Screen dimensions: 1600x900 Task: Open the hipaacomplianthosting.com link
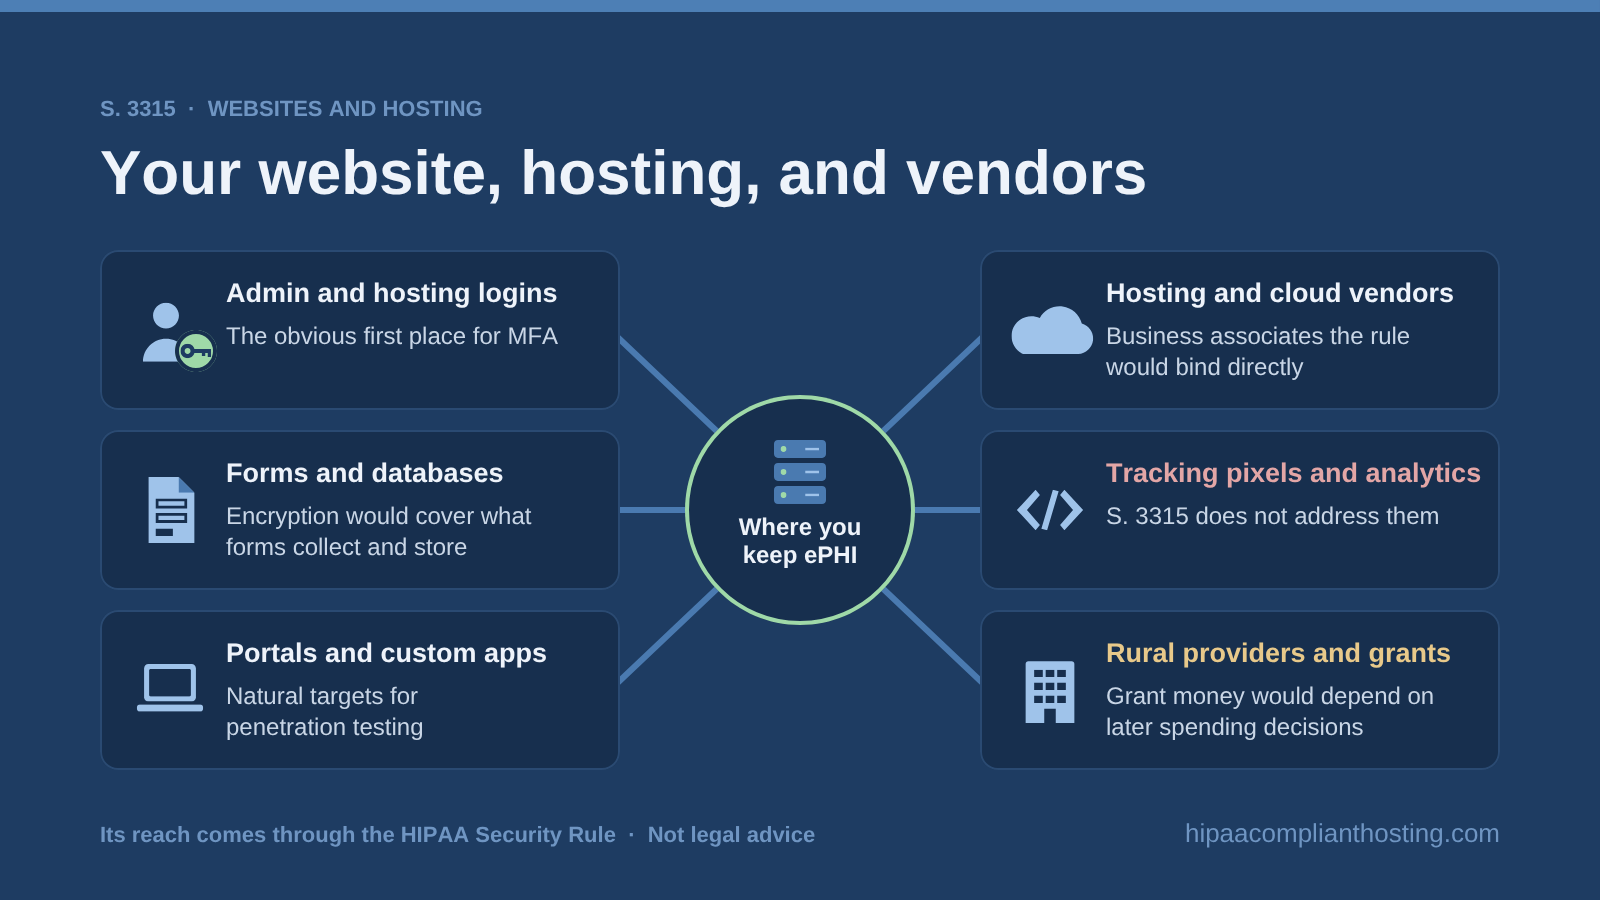tap(1342, 833)
